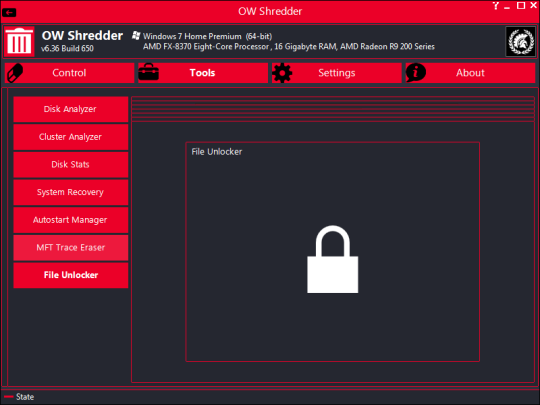Image resolution: width=540 pixels, height=405 pixels.
Task: Click the toolbox icon beside Tools
Action: (x=148, y=72)
